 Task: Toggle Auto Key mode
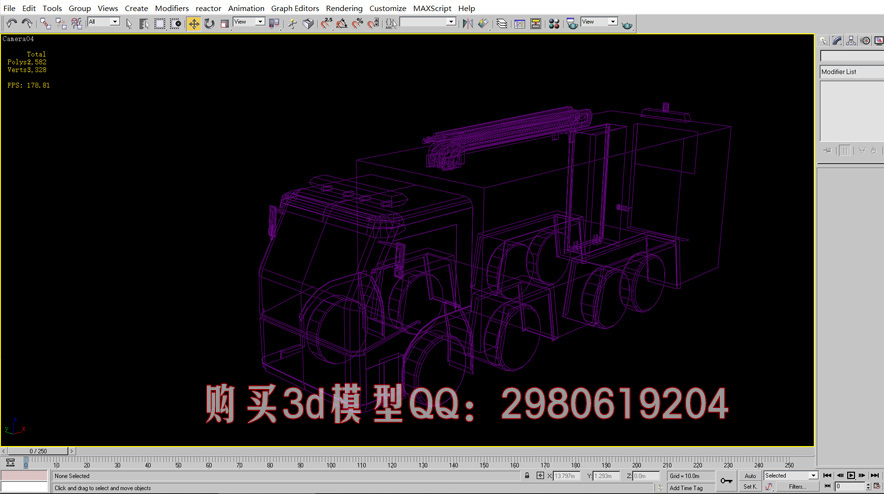[750, 475]
